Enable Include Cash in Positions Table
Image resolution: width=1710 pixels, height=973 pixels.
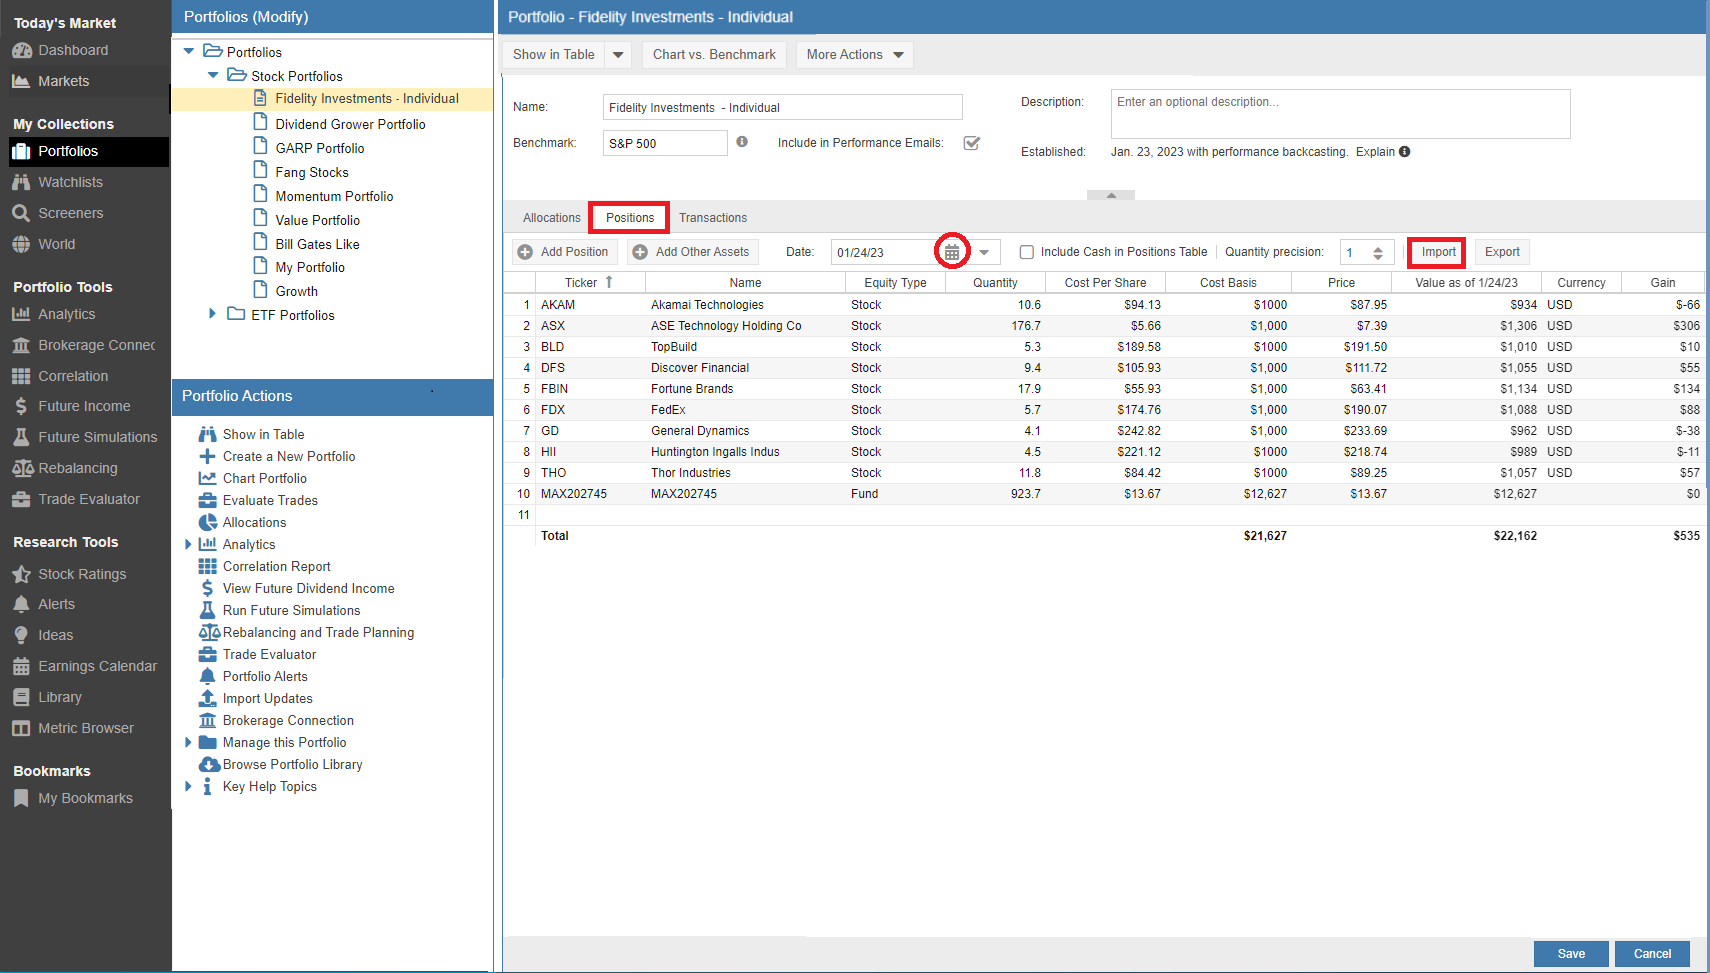click(1026, 253)
